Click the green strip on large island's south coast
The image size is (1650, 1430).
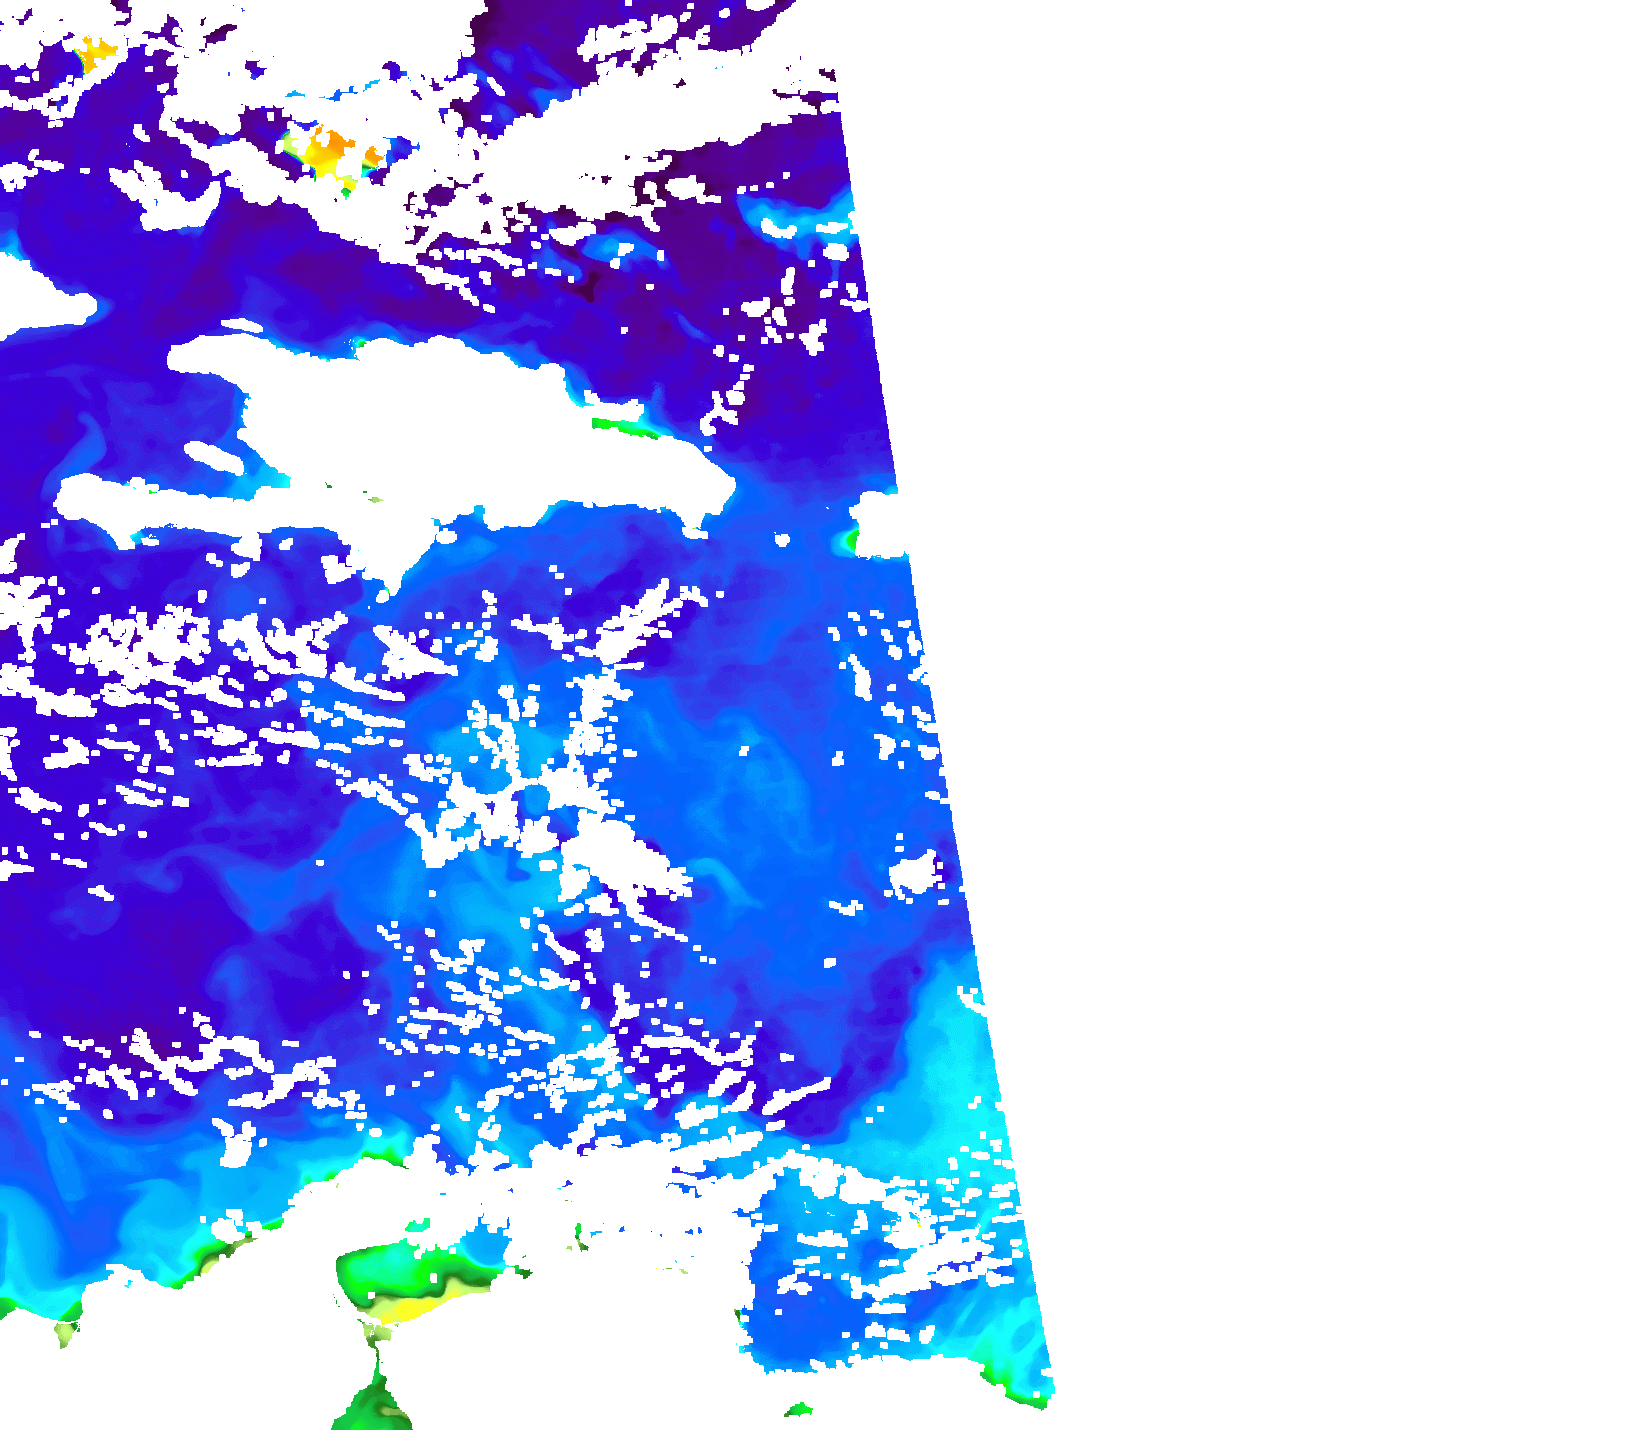tap(622, 427)
